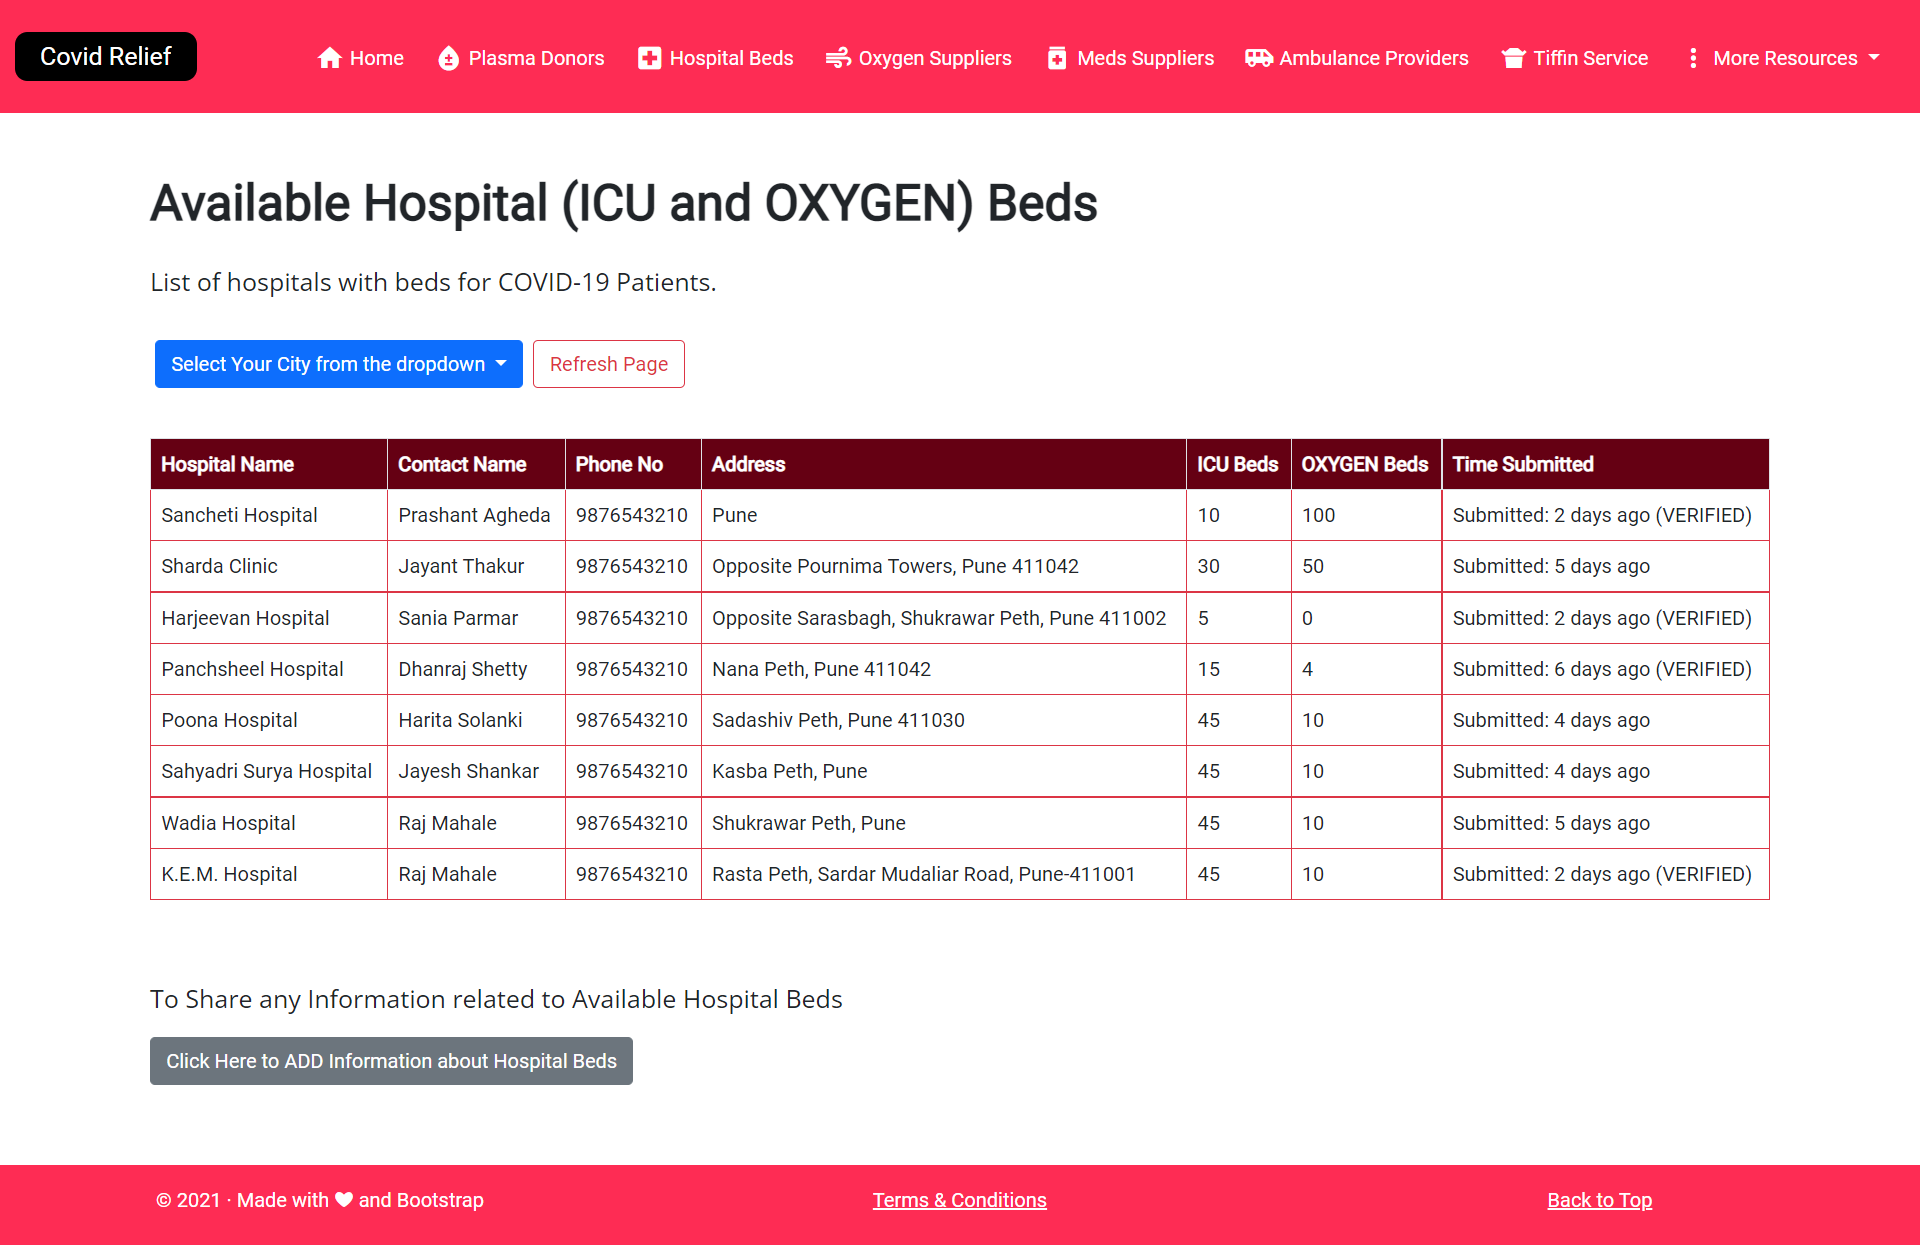Click the Covid Relief brand logo
The image size is (1920, 1245).
(106, 56)
